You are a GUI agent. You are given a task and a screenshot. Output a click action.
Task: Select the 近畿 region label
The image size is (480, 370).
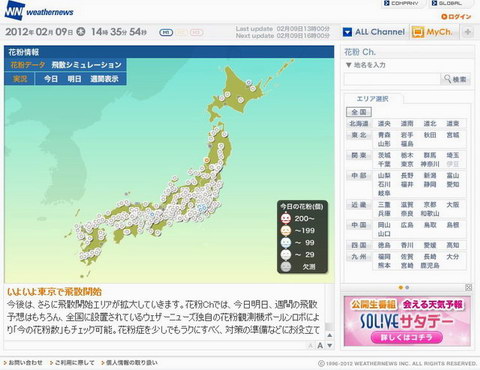pos(359,205)
